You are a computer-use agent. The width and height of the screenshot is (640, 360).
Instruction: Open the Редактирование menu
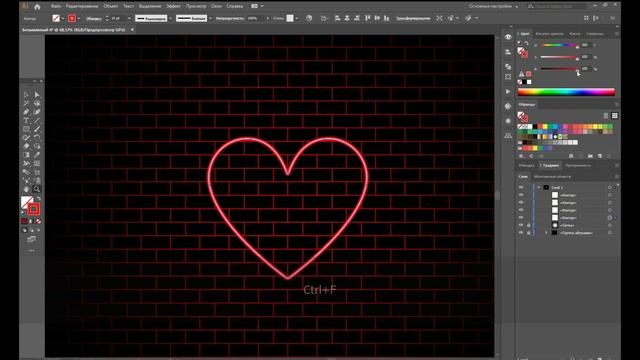pyautogui.click(x=82, y=6)
